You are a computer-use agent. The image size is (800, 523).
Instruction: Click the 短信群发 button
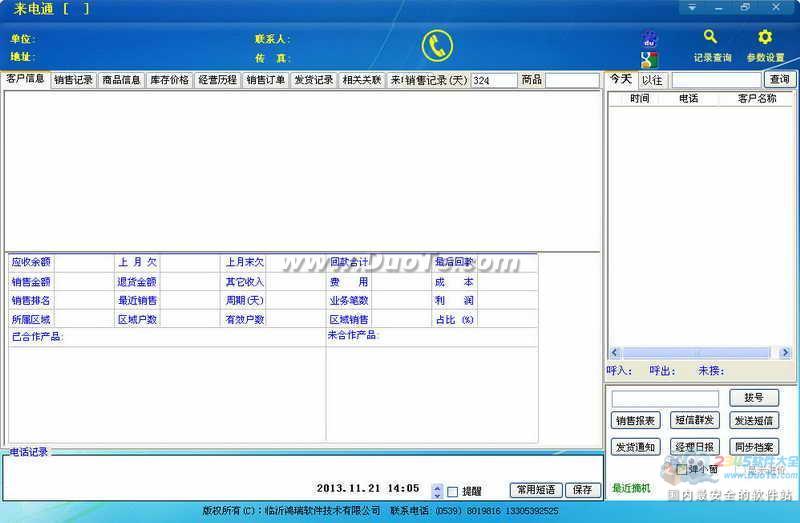(x=694, y=420)
